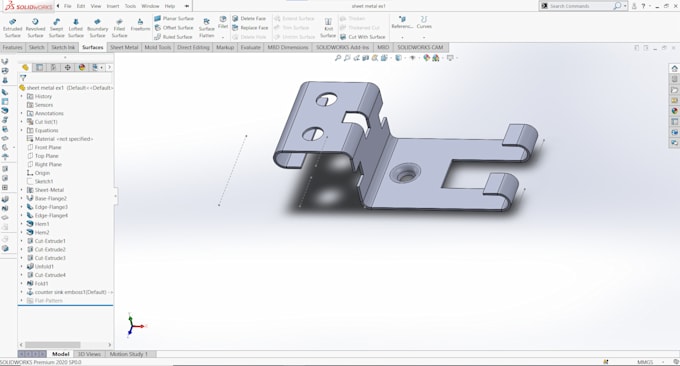The width and height of the screenshot is (680, 366).
Task: Open the DisplayManager tab
Action: 82,67
